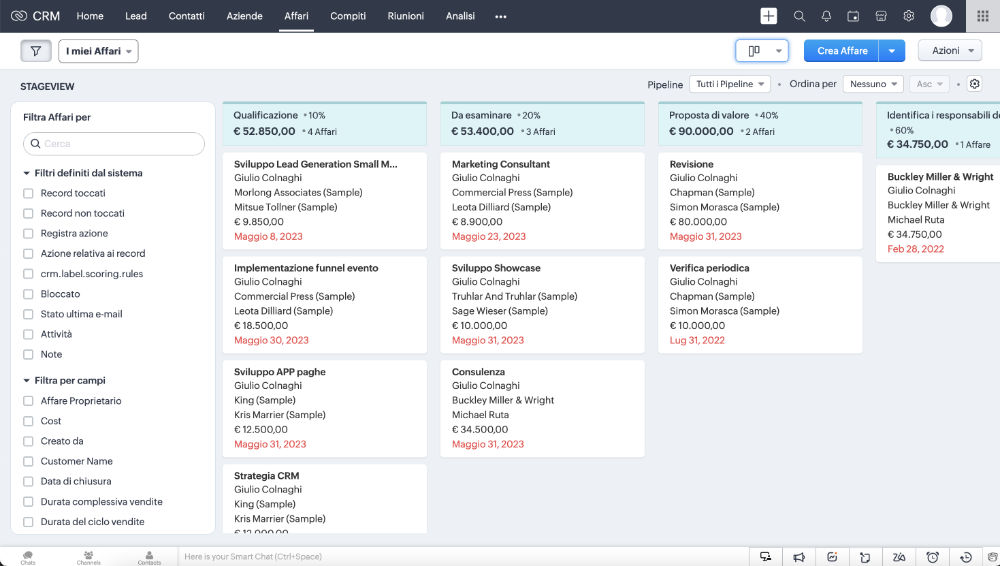Check the Record toccati filter

pos(28,193)
